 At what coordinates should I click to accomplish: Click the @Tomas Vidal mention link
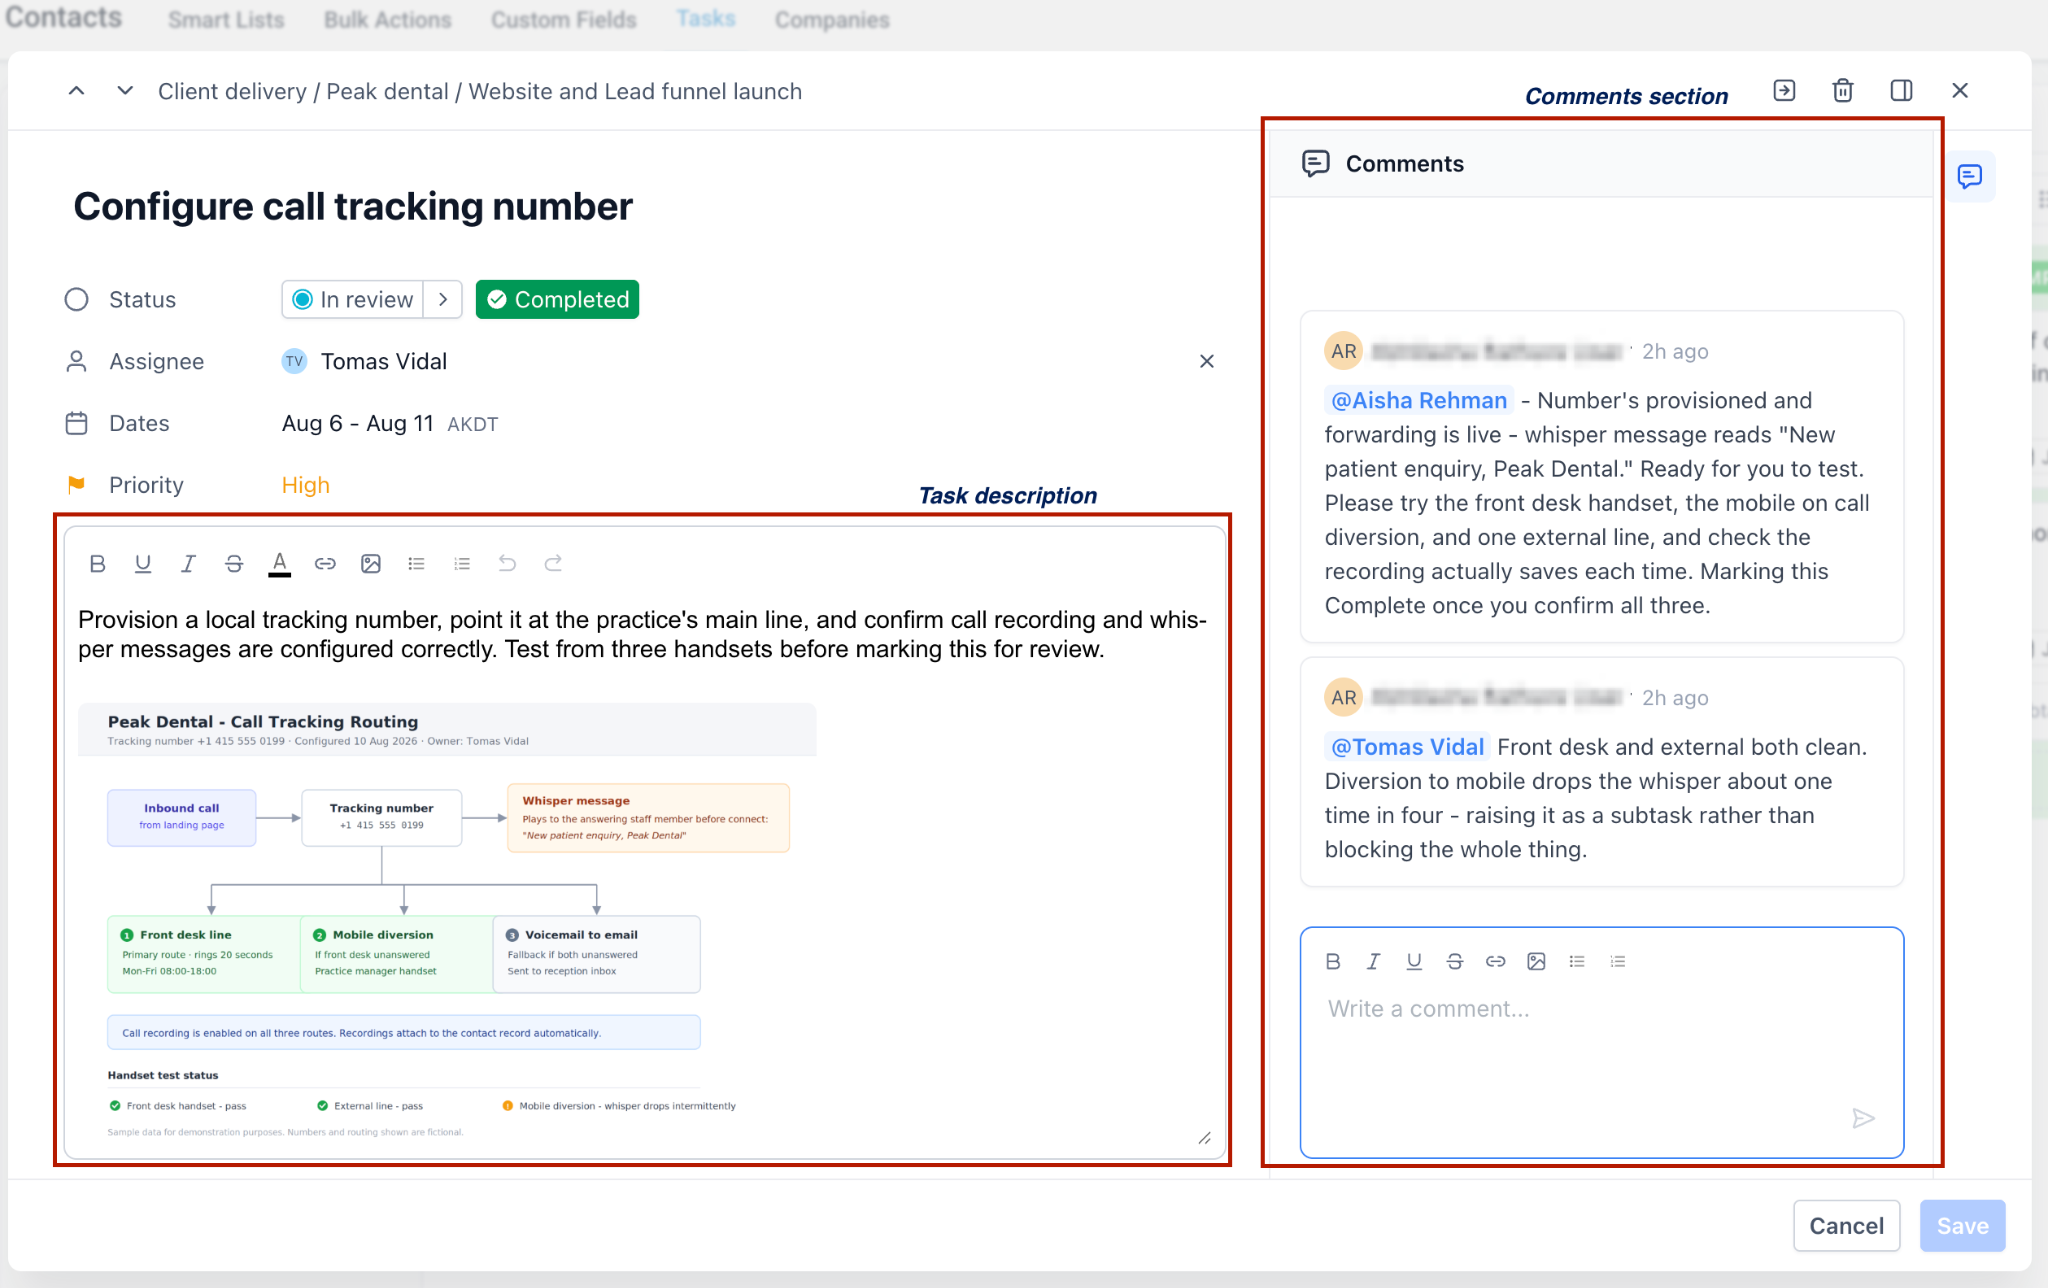click(x=1407, y=748)
